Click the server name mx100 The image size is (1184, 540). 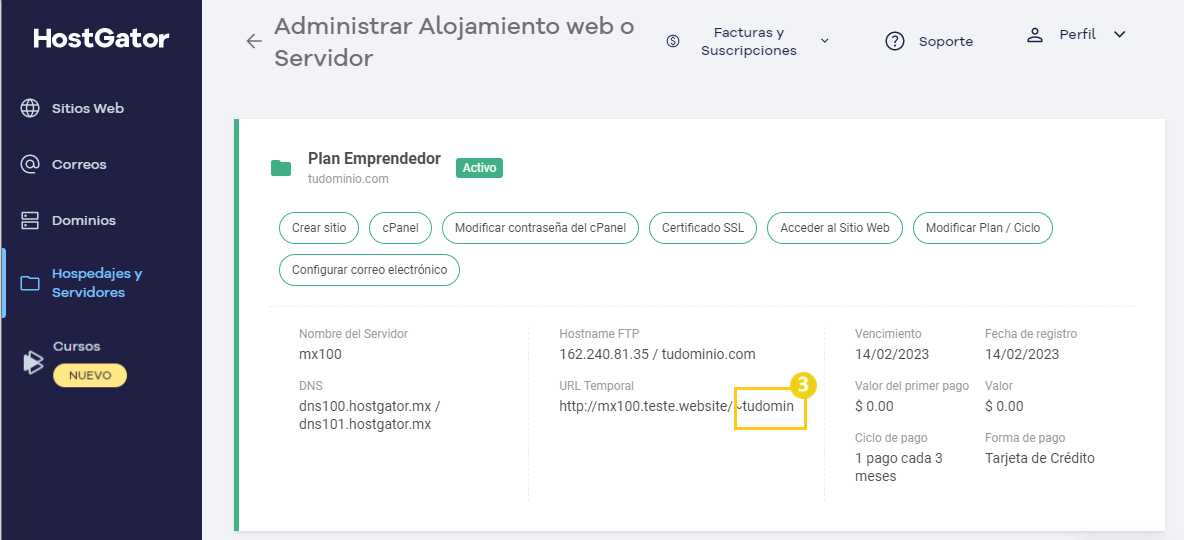318,353
